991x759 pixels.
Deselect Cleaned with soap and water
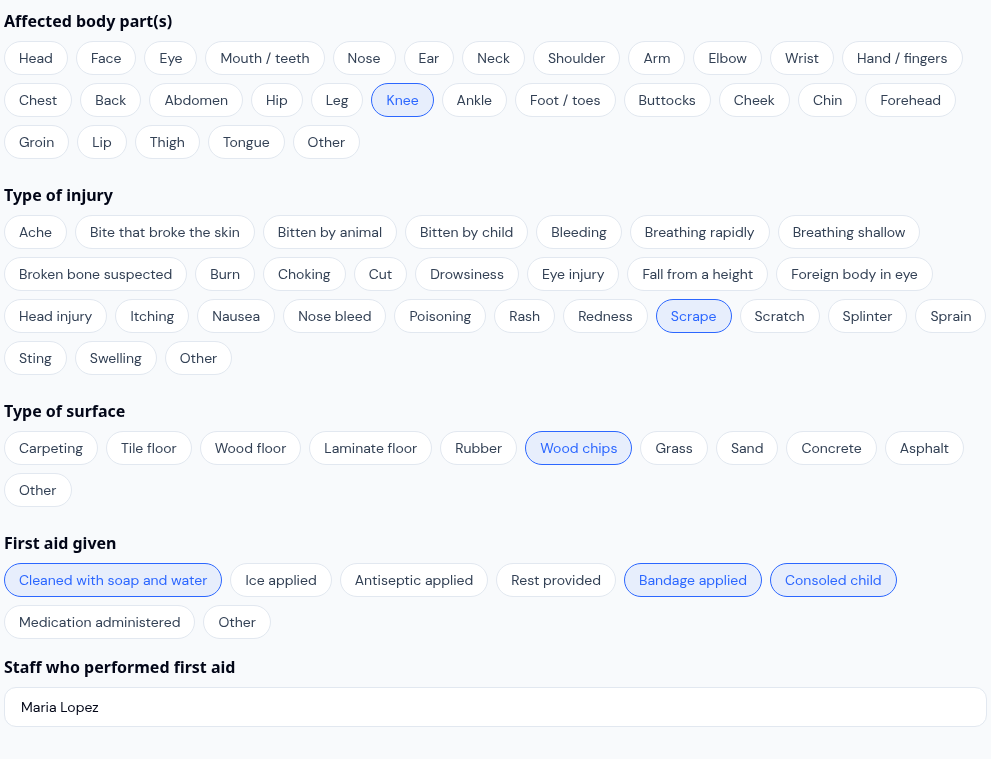pyautogui.click(x=113, y=580)
